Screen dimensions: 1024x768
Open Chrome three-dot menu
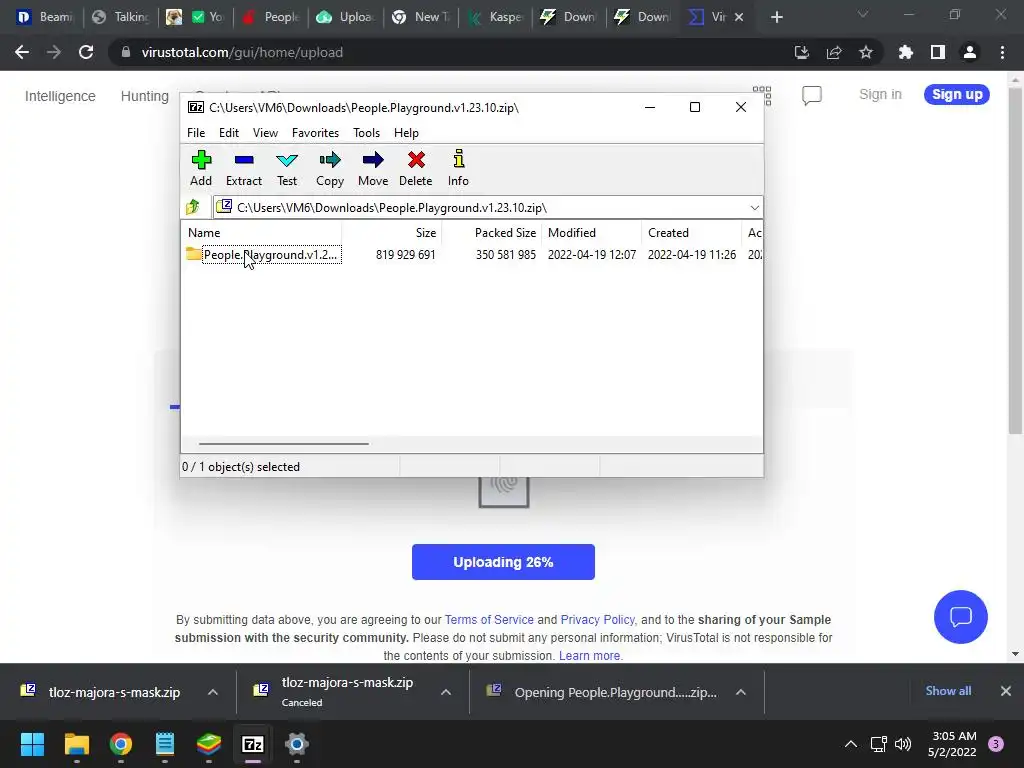coord(1002,52)
